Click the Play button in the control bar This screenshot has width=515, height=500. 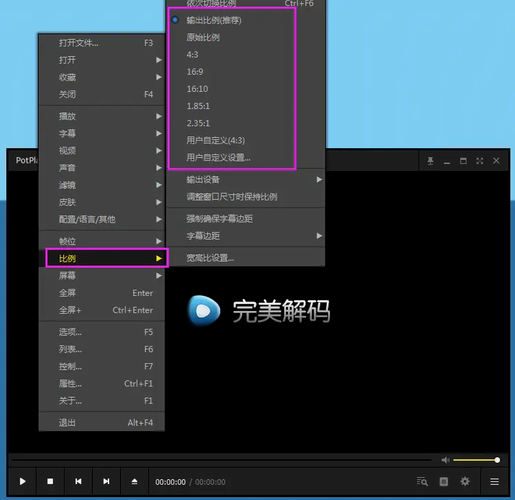pyautogui.click(x=22, y=481)
